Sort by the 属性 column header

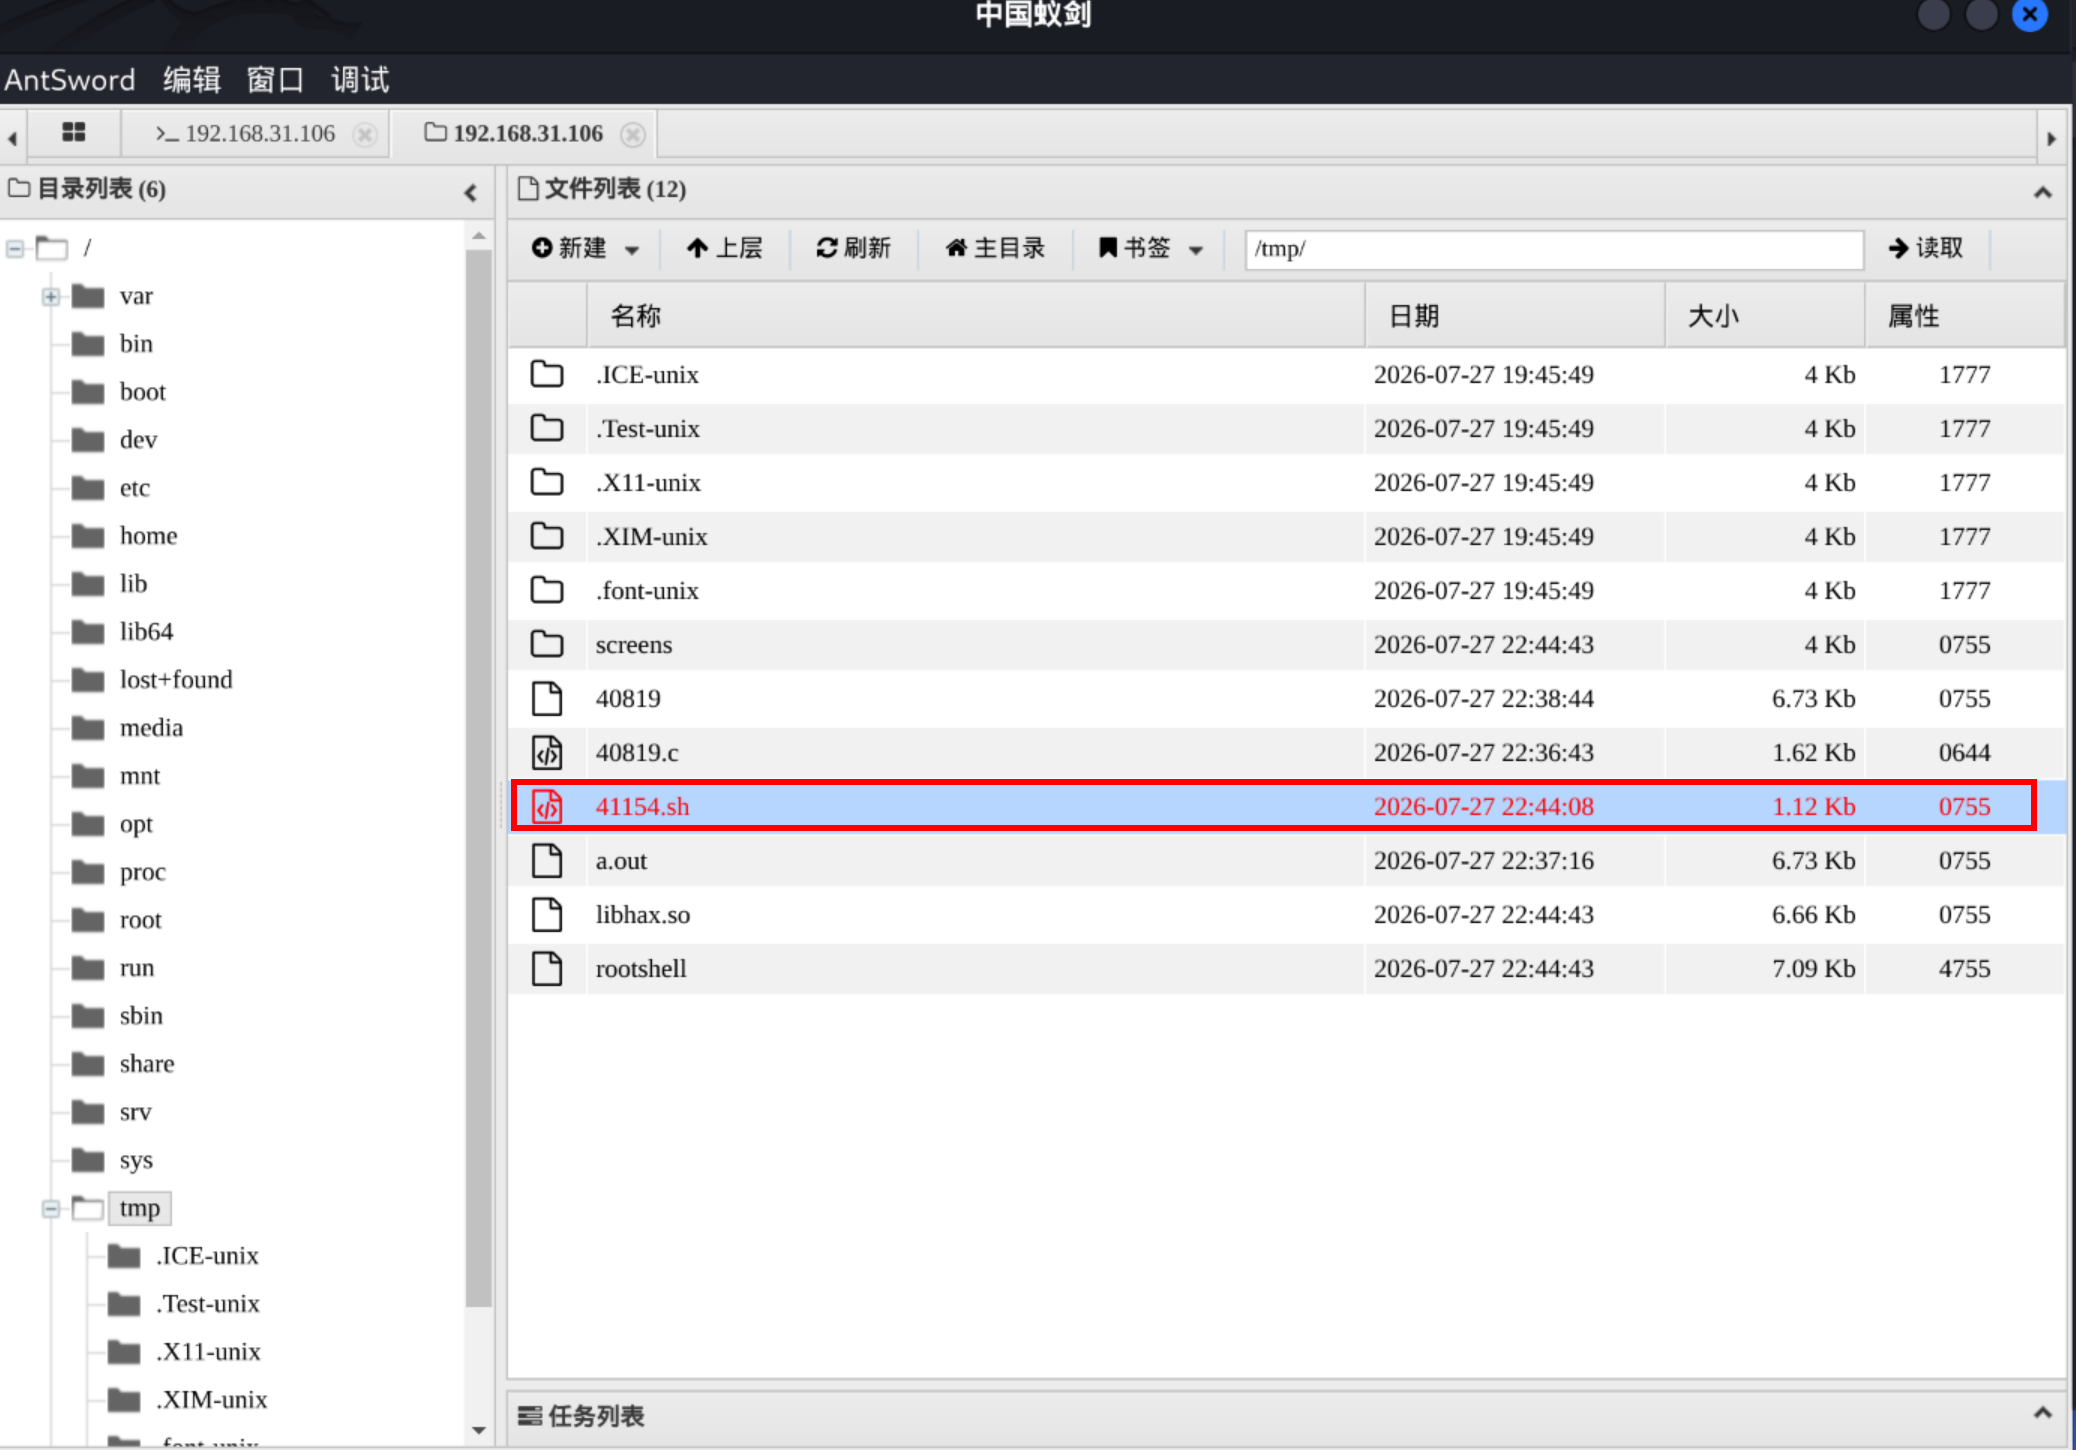(x=1965, y=316)
